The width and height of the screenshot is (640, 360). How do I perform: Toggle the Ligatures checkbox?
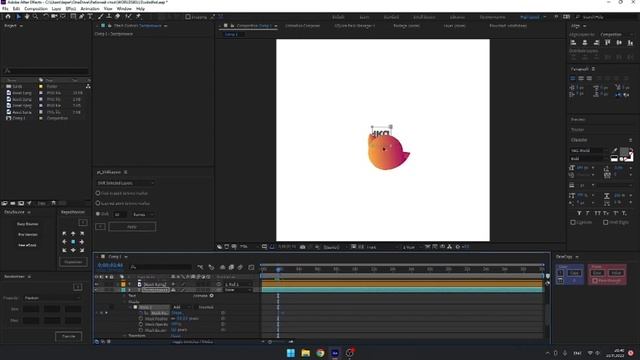573,222
